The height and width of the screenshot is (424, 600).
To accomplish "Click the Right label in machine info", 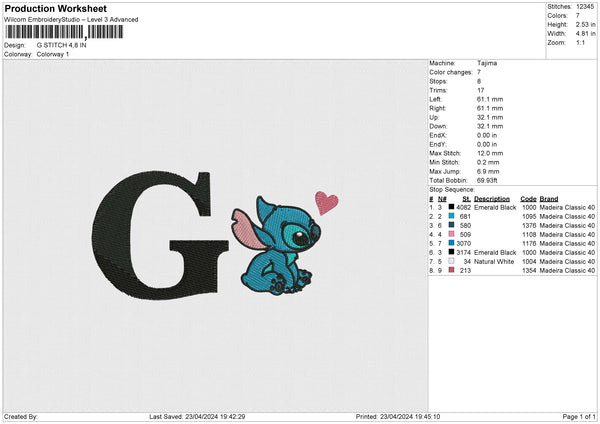I will click(437, 108).
